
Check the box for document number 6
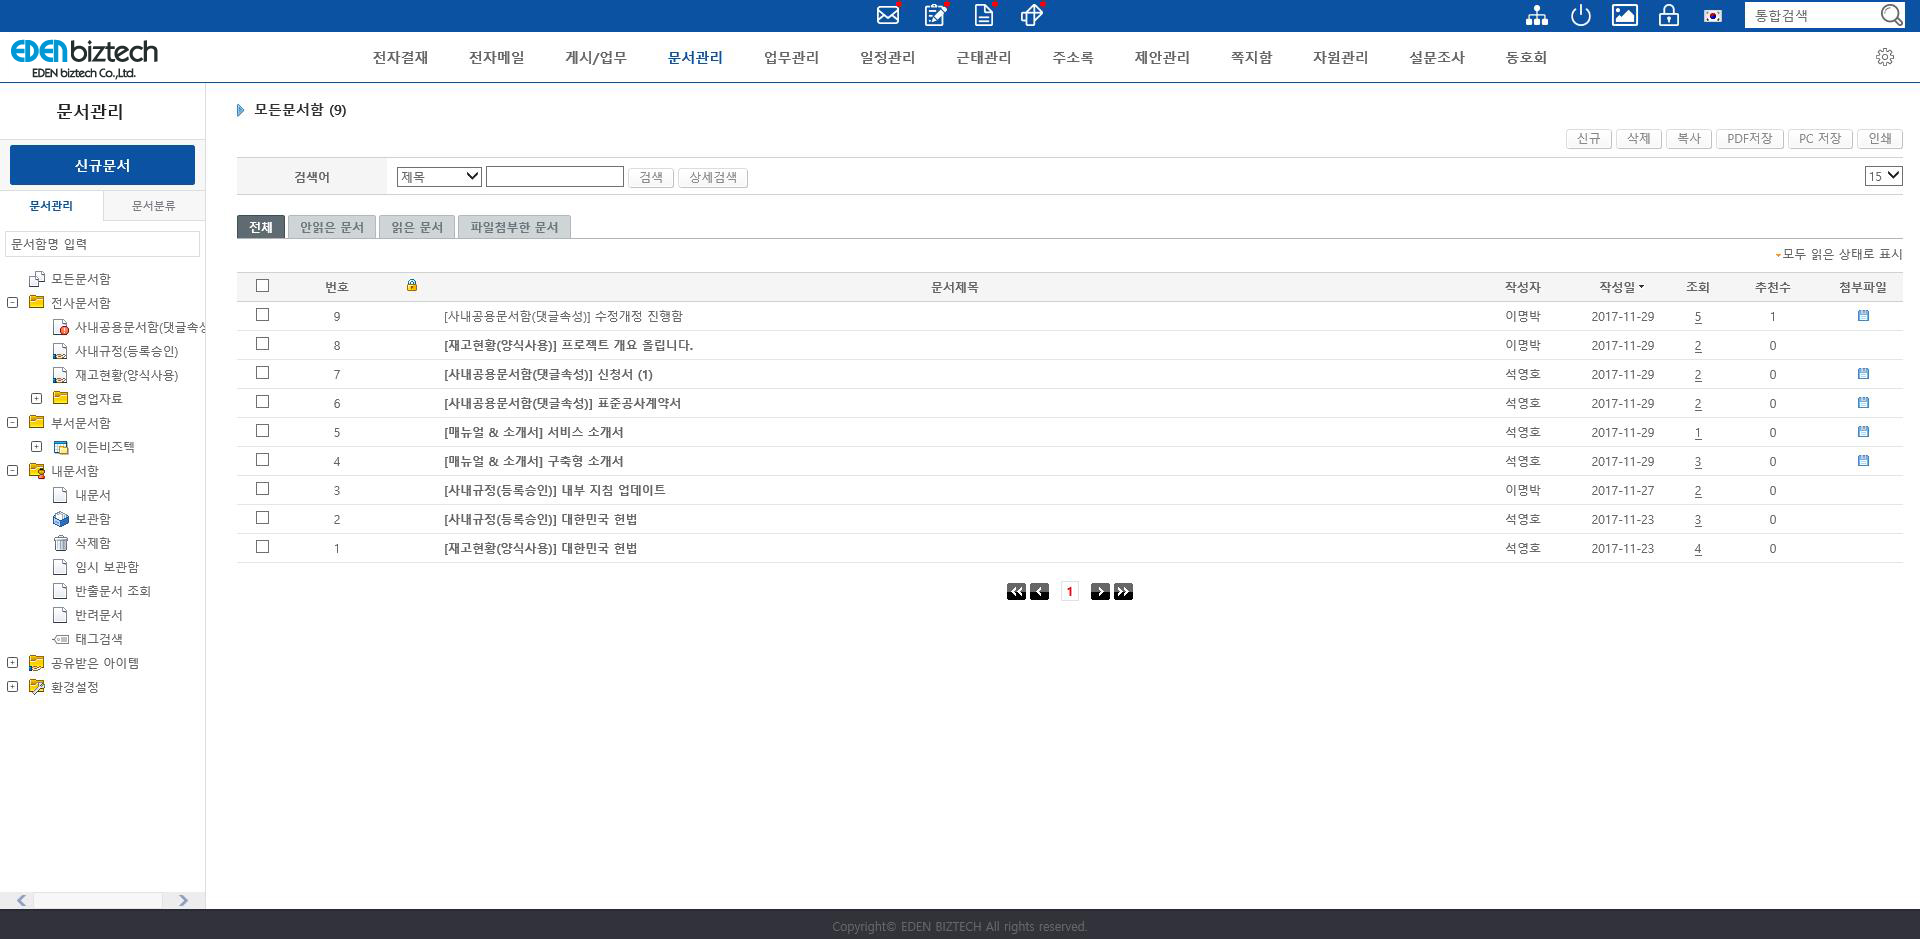pos(262,402)
